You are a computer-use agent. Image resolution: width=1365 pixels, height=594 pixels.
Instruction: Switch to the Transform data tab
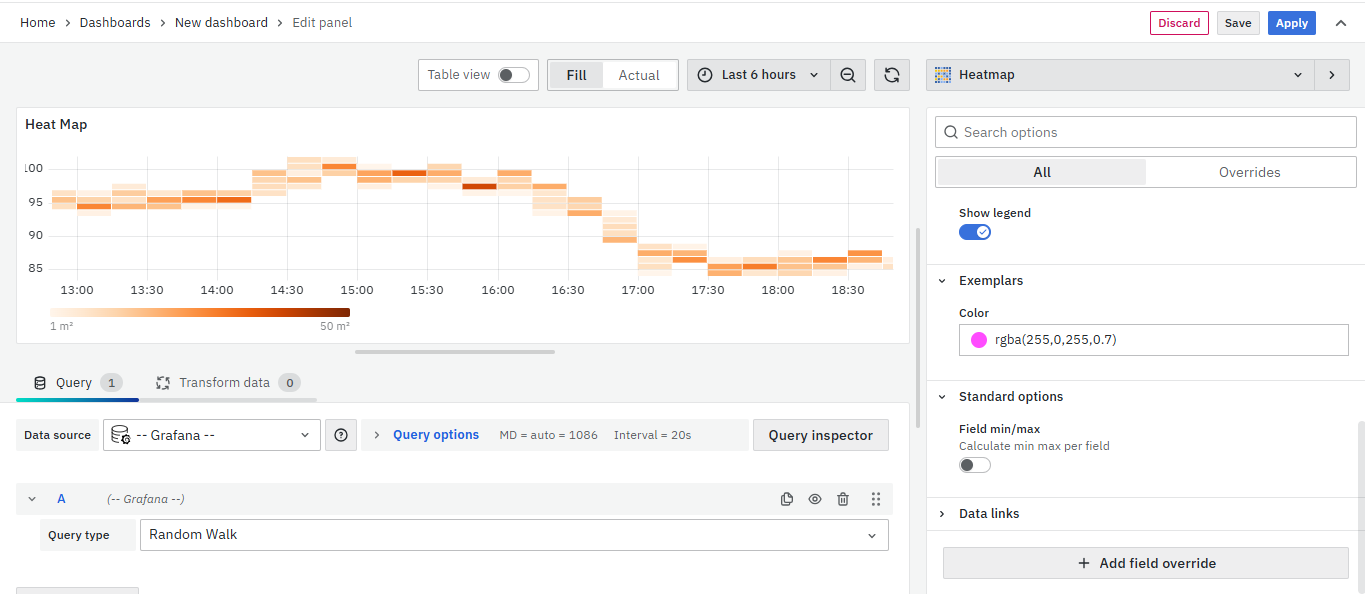click(226, 383)
